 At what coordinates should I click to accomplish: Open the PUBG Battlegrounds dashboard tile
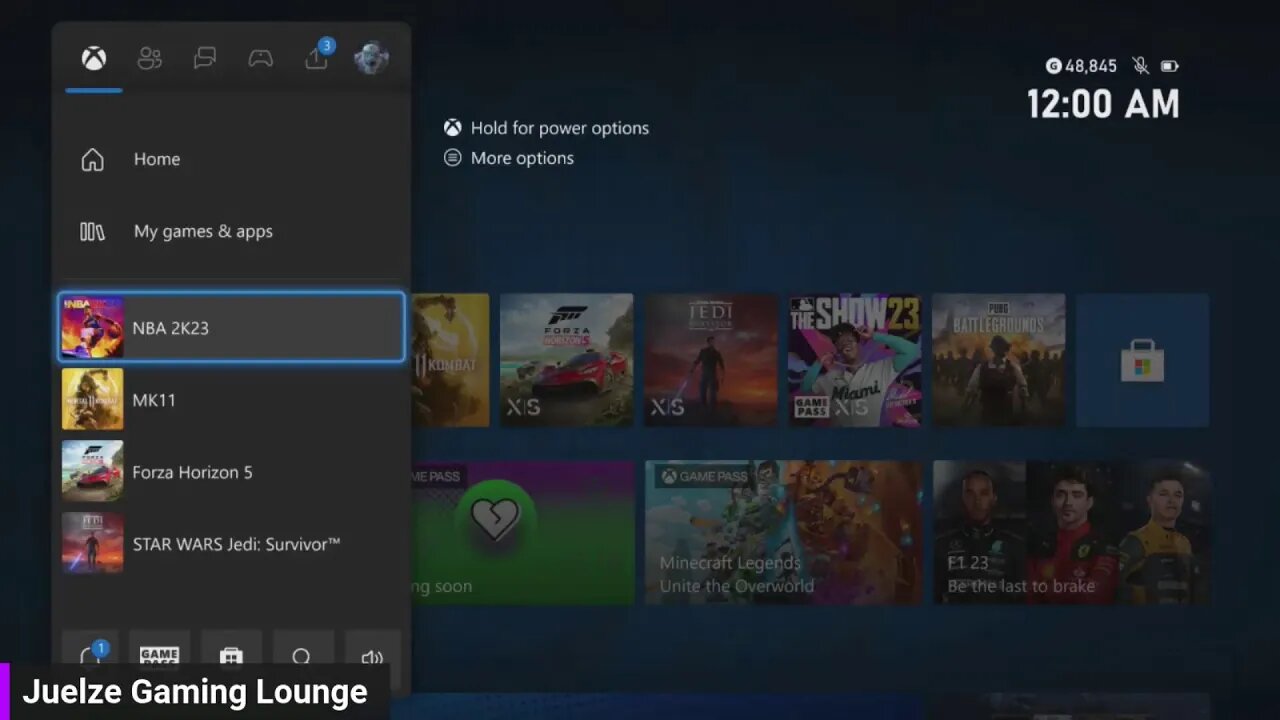[x=998, y=360]
